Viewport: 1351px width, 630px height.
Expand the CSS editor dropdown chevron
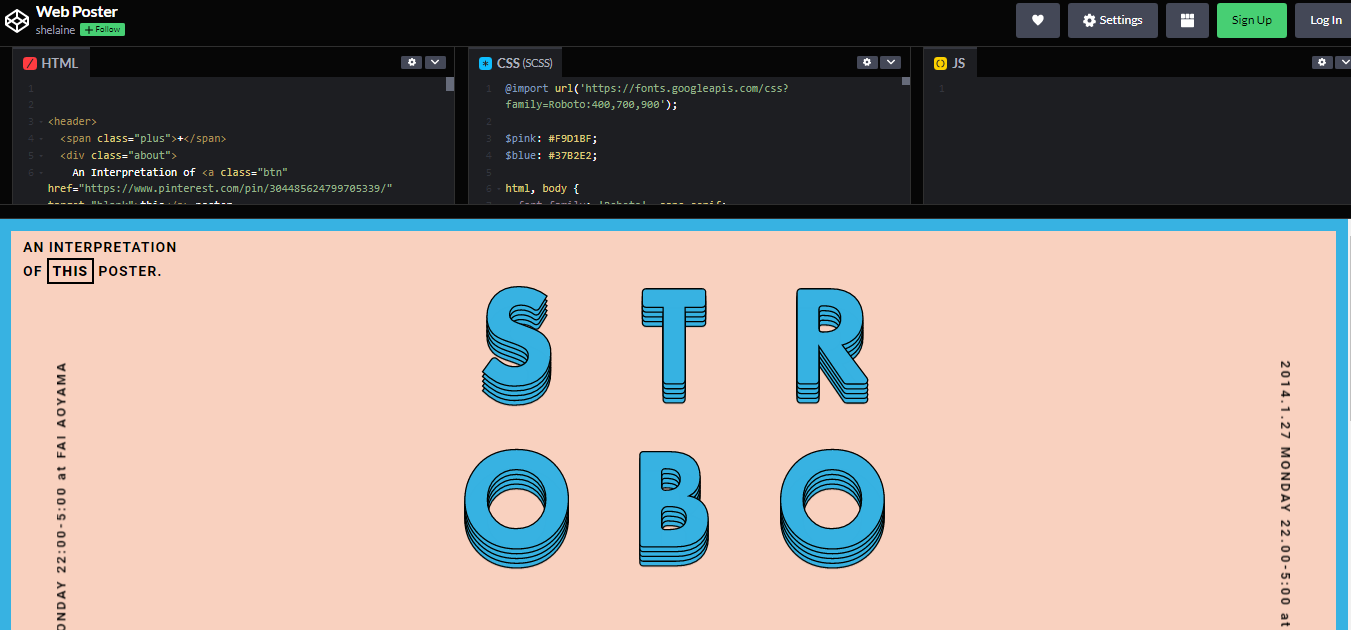[x=891, y=62]
